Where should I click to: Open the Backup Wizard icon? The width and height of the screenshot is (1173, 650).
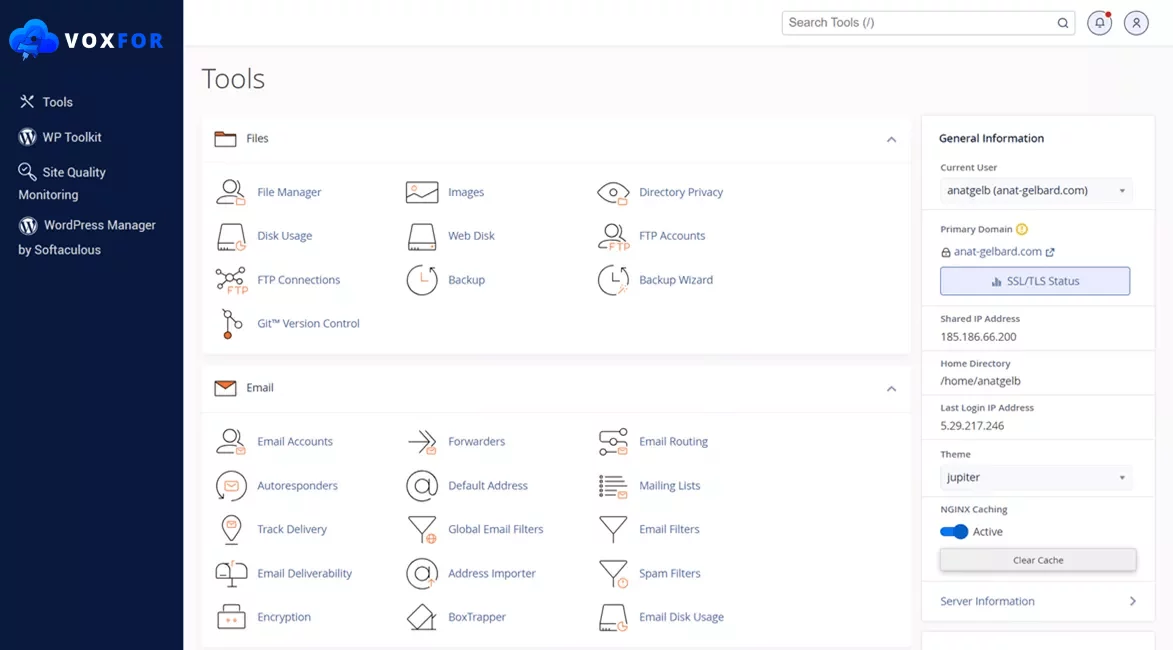tap(613, 280)
